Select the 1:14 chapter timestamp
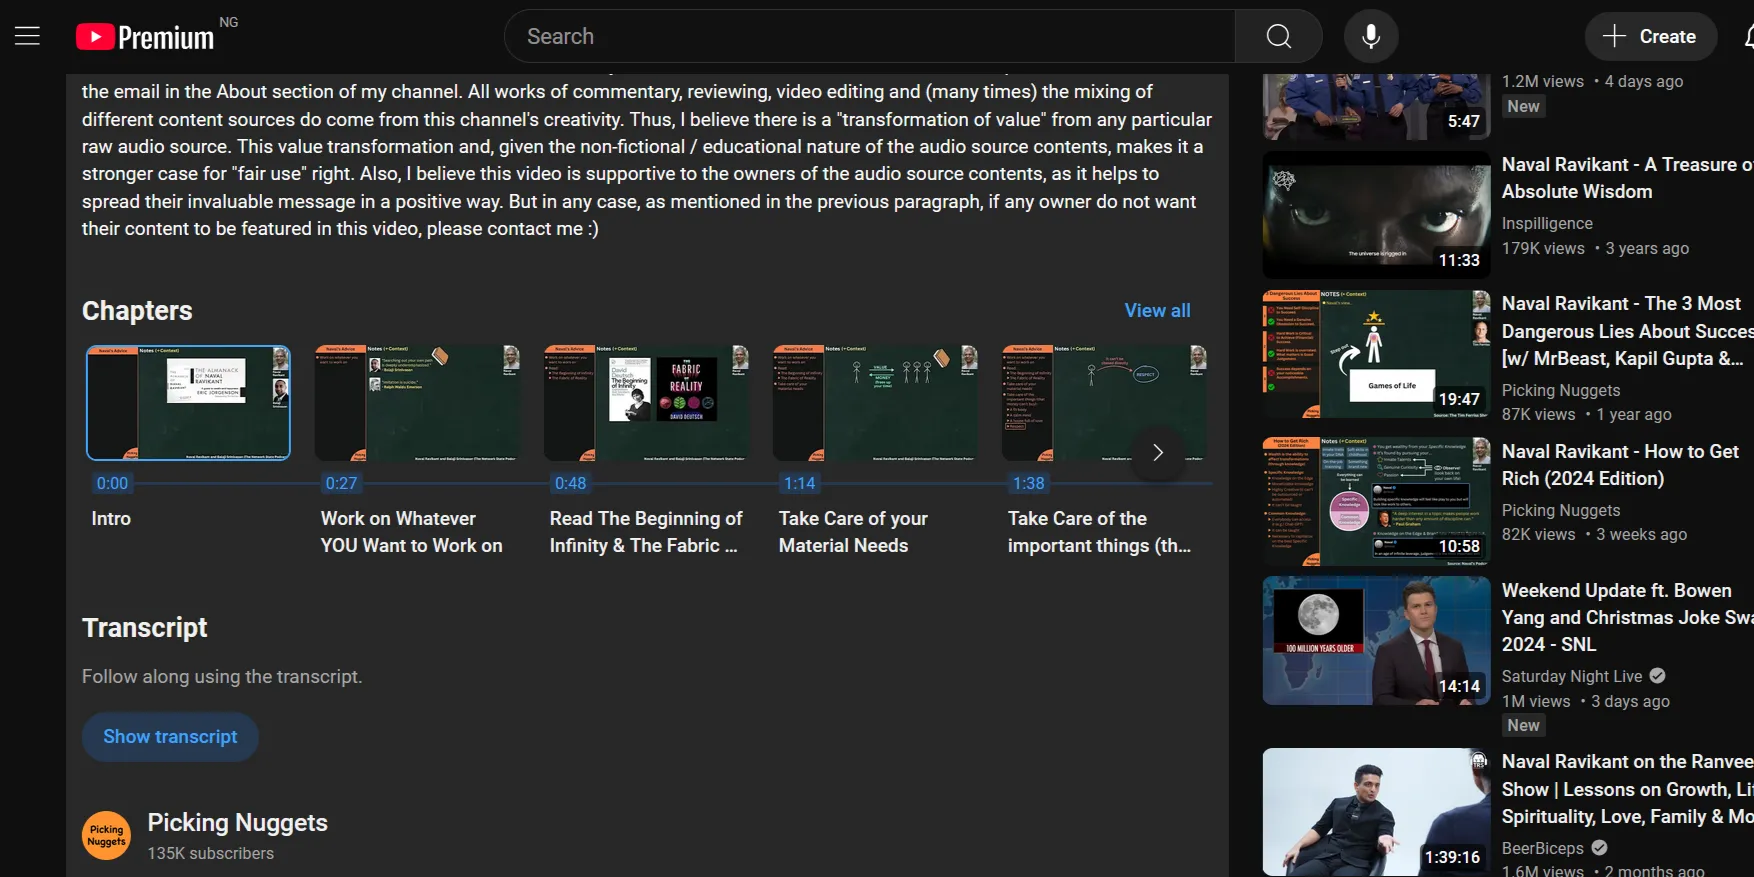Viewport: 1754px width, 877px height. coord(799,483)
